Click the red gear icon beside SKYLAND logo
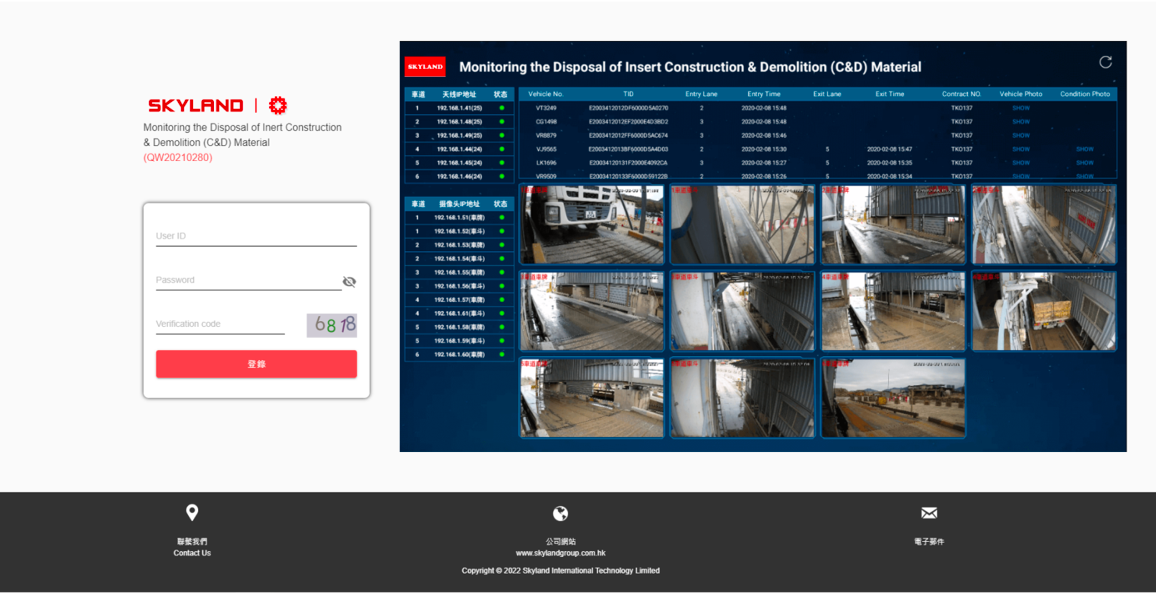Image resolution: width=1156 pixels, height=595 pixels. pos(277,104)
